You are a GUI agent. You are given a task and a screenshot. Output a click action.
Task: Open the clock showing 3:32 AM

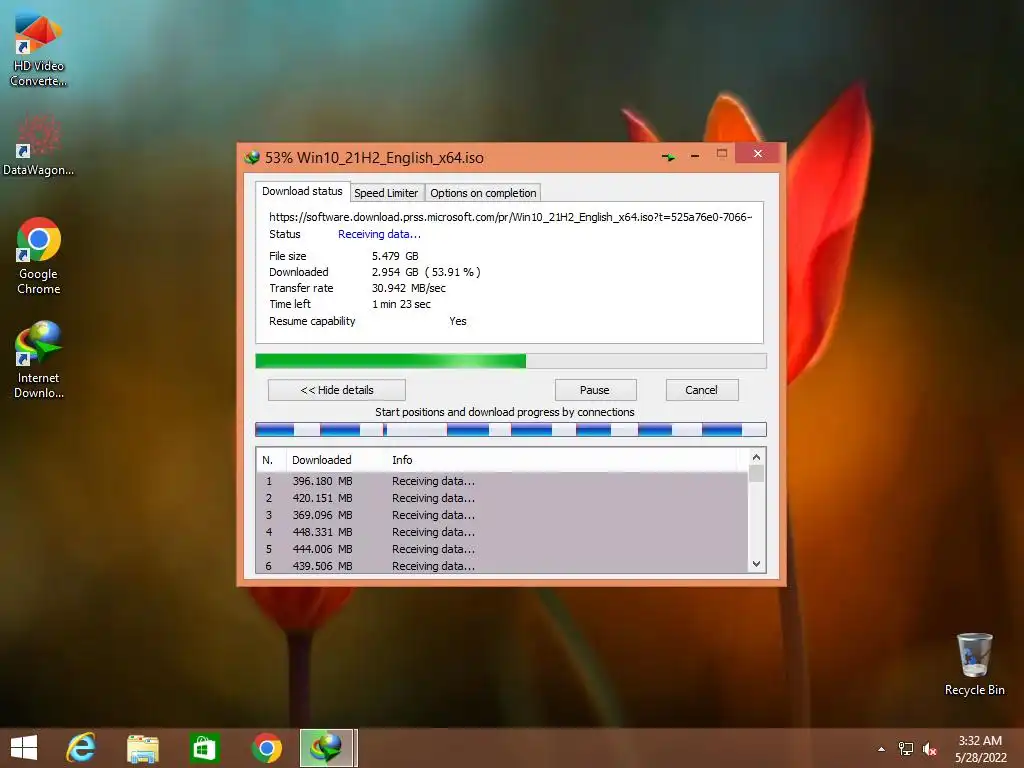tap(980, 749)
